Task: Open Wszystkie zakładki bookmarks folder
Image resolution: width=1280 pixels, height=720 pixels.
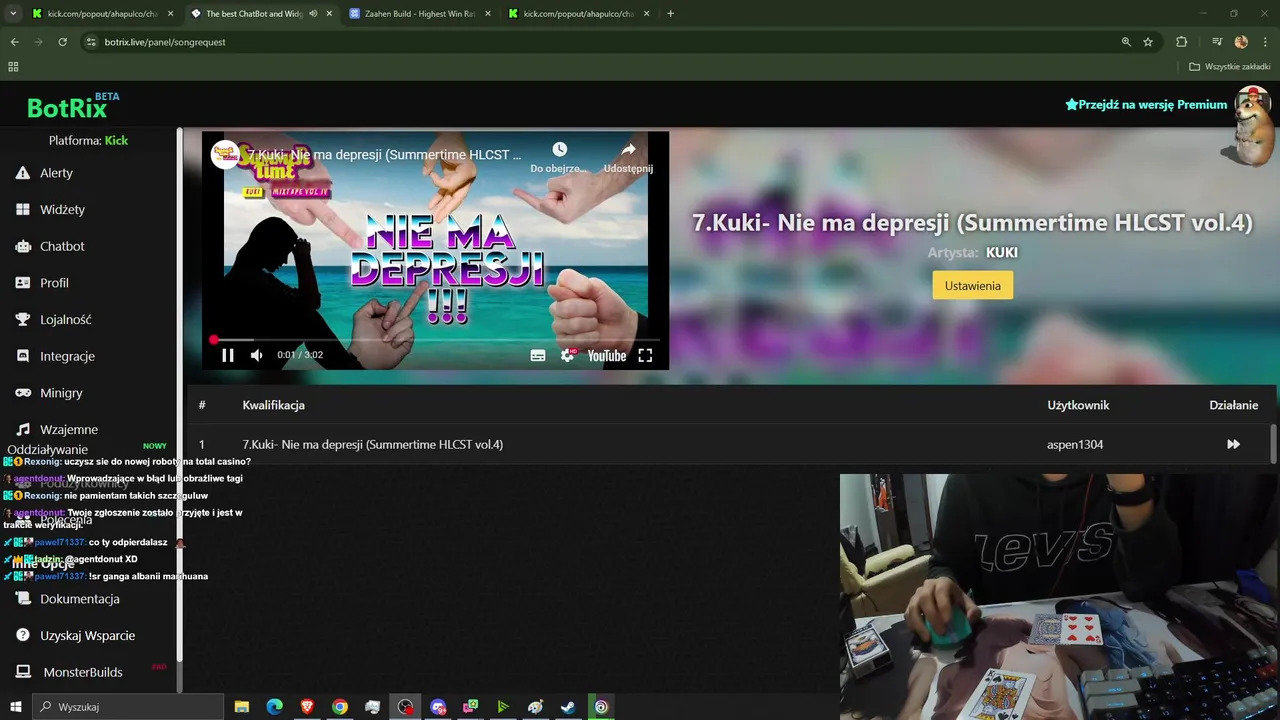Action: tap(1229, 67)
